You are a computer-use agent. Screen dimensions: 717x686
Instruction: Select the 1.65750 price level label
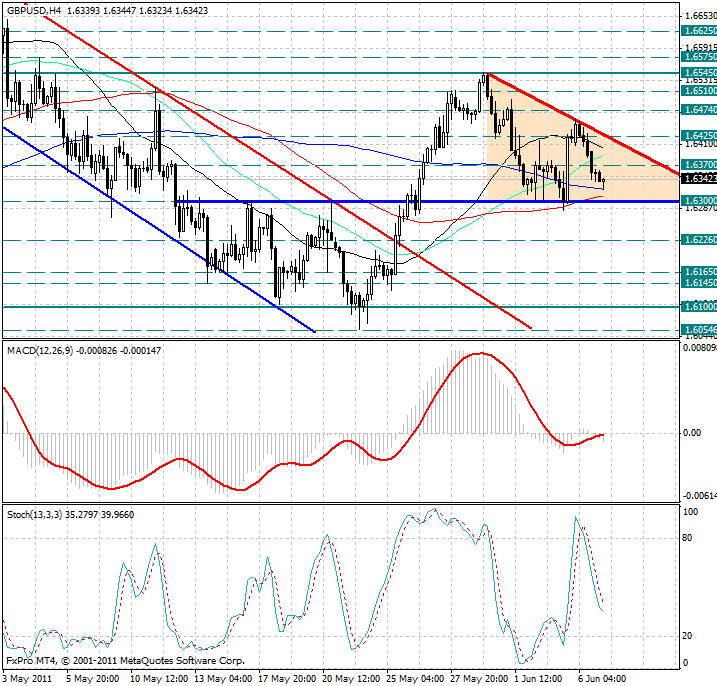point(699,57)
